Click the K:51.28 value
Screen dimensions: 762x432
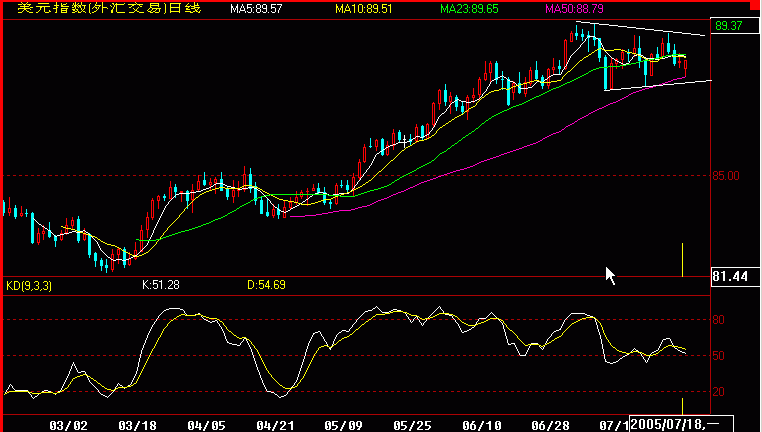tap(161, 285)
